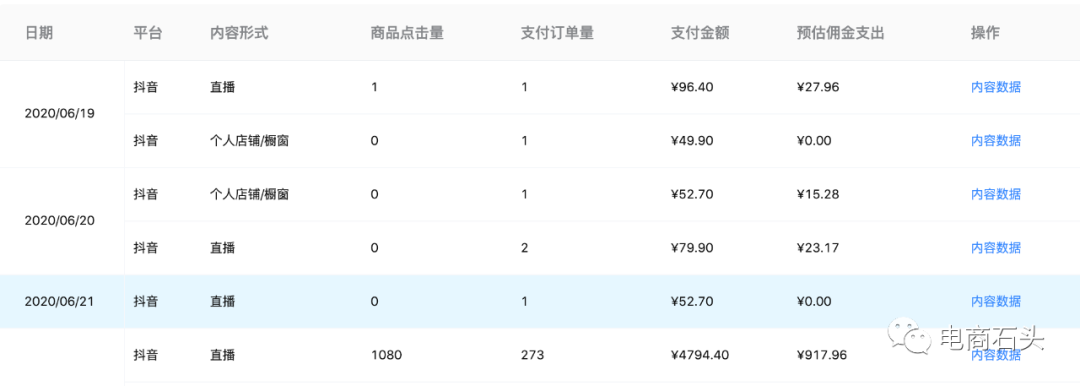
Task: Open 内容数据 link for ¥4794.40 row
Action: (x=996, y=355)
